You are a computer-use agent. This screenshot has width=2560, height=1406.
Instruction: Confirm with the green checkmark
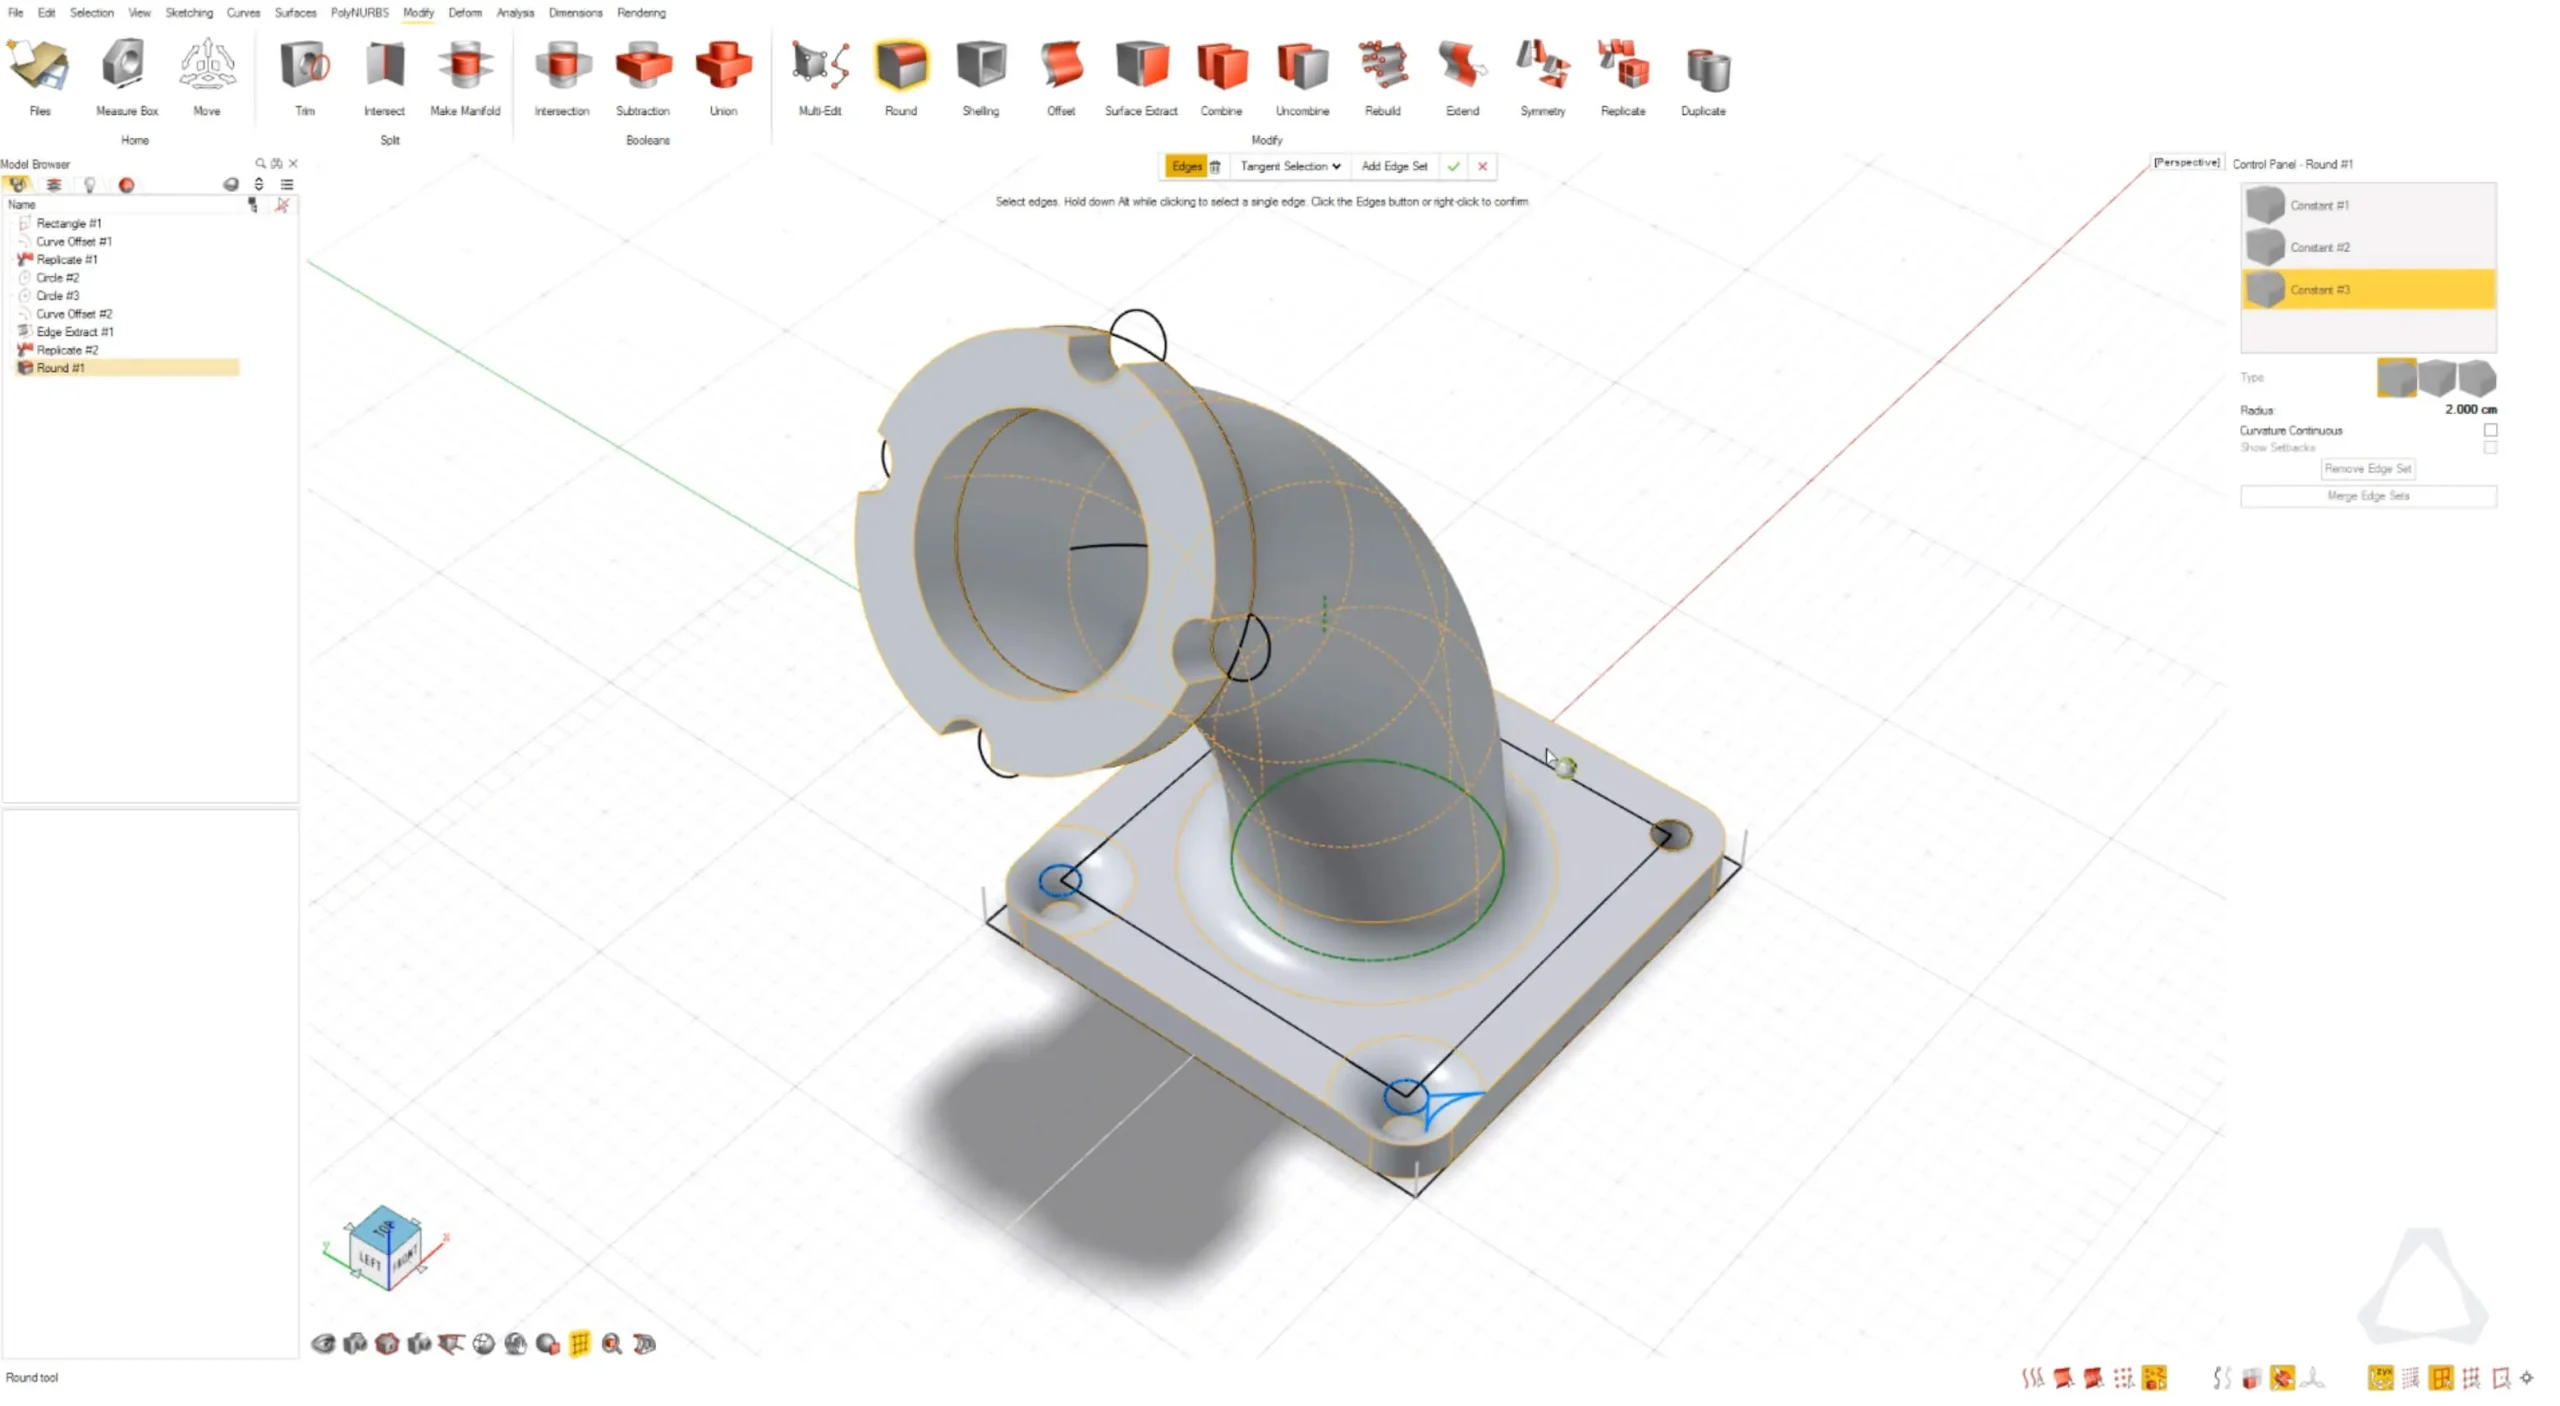(x=1453, y=166)
